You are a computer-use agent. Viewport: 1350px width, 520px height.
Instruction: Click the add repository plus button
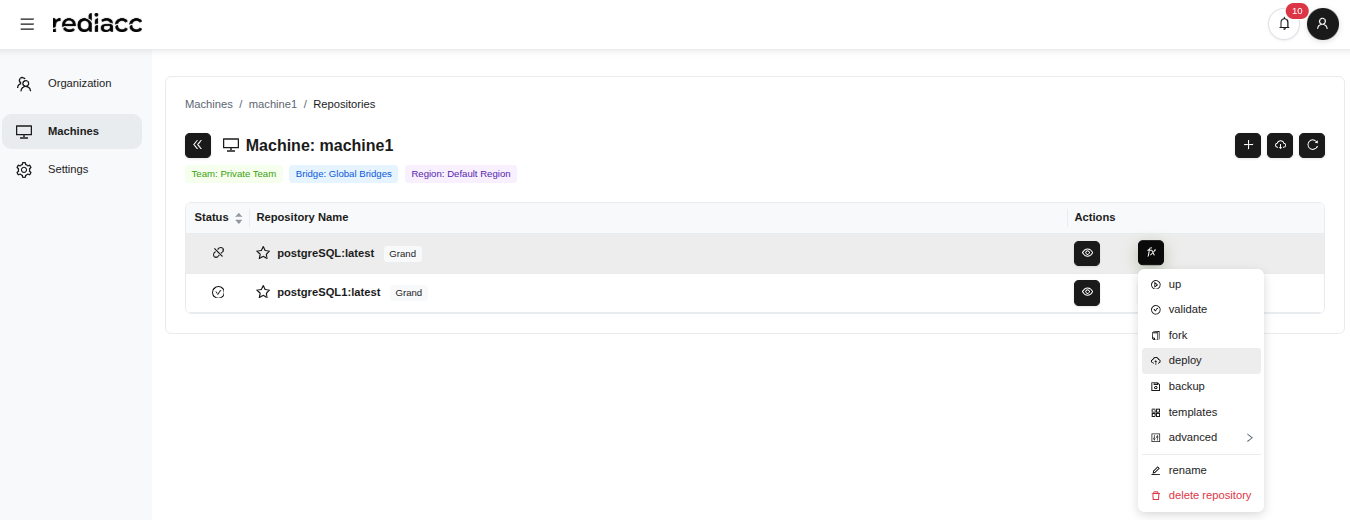tap(1248, 145)
